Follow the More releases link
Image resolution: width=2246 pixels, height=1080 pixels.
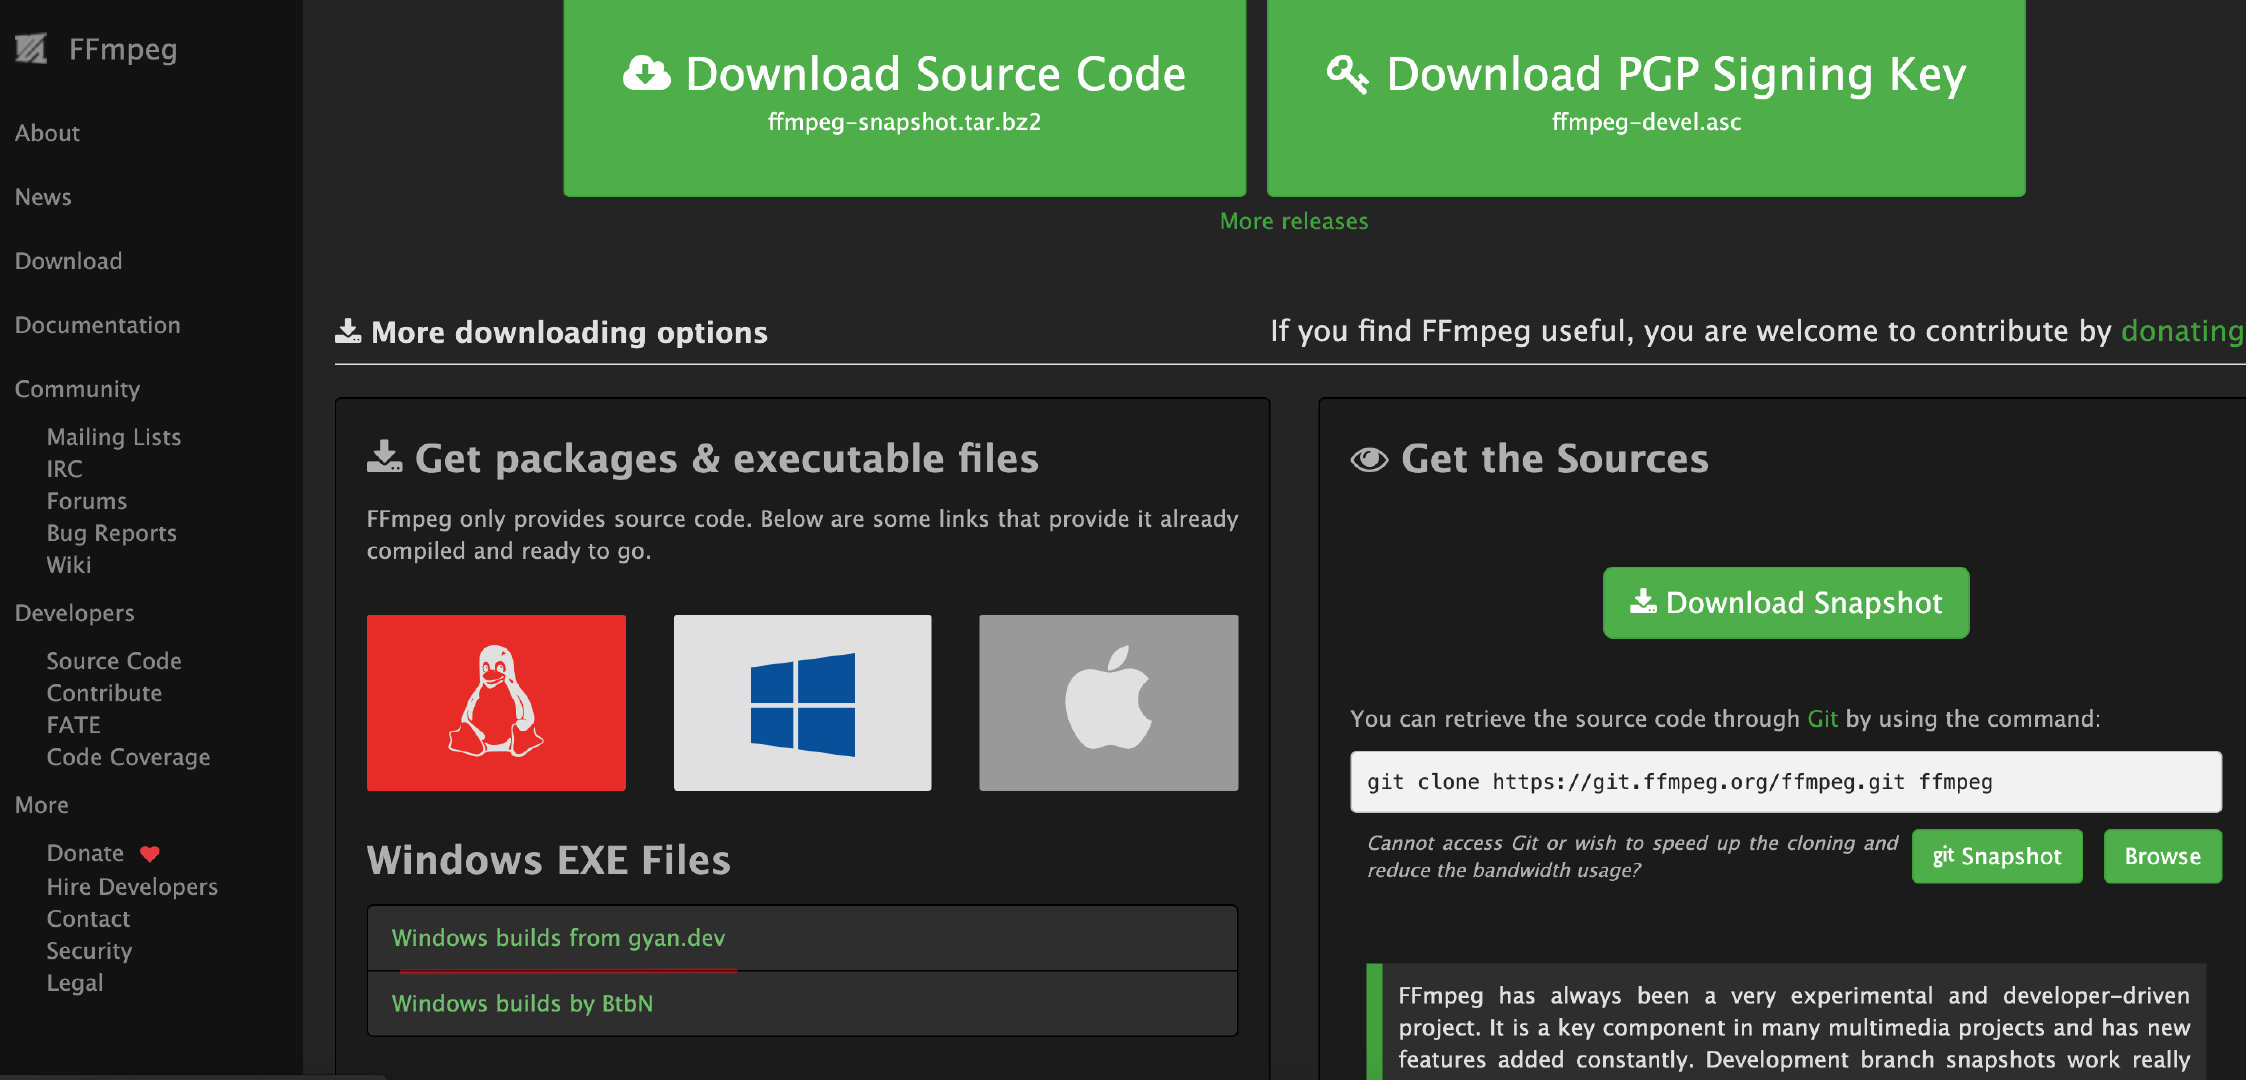pyautogui.click(x=1293, y=221)
